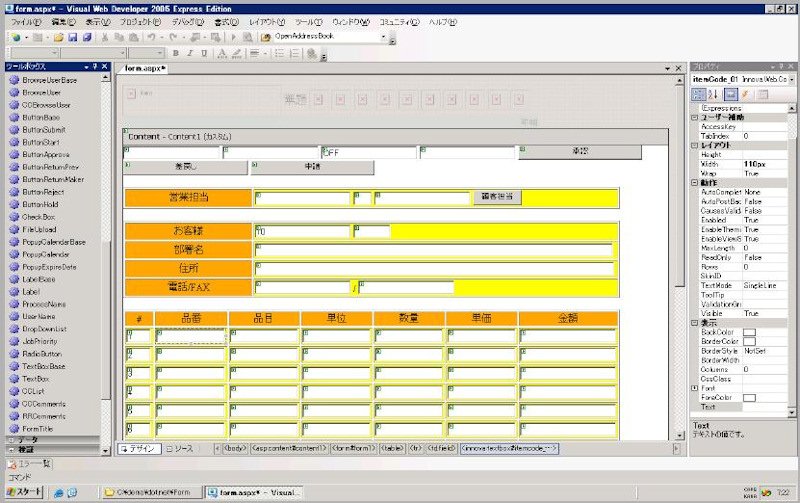Open the エラー一覧 panel tab
This screenshot has height=503, width=800.
(30, 464)
